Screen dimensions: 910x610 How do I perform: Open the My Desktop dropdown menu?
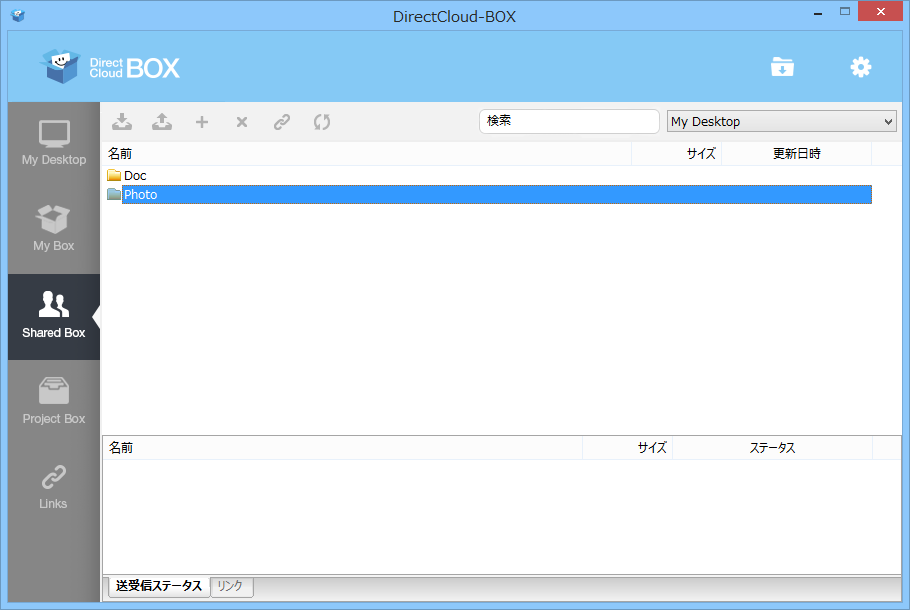(x=781, y=121)
